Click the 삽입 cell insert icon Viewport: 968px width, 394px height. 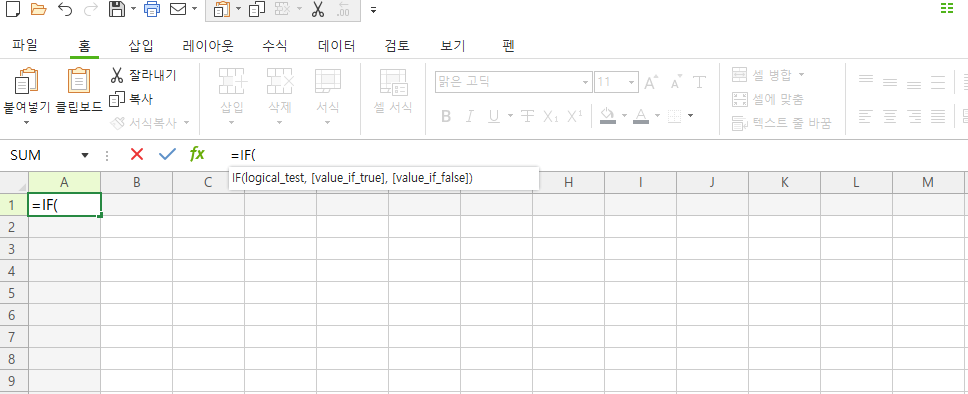pos(232,81)
